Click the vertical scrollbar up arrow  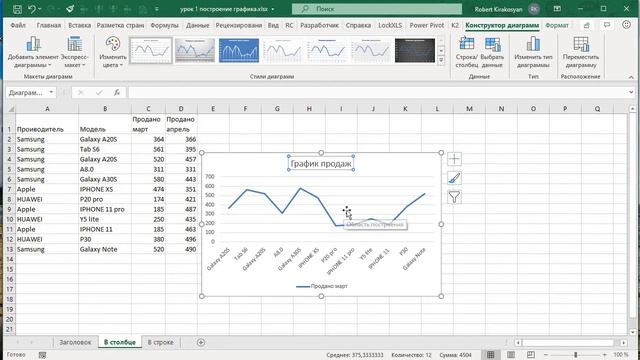[633, 109]
